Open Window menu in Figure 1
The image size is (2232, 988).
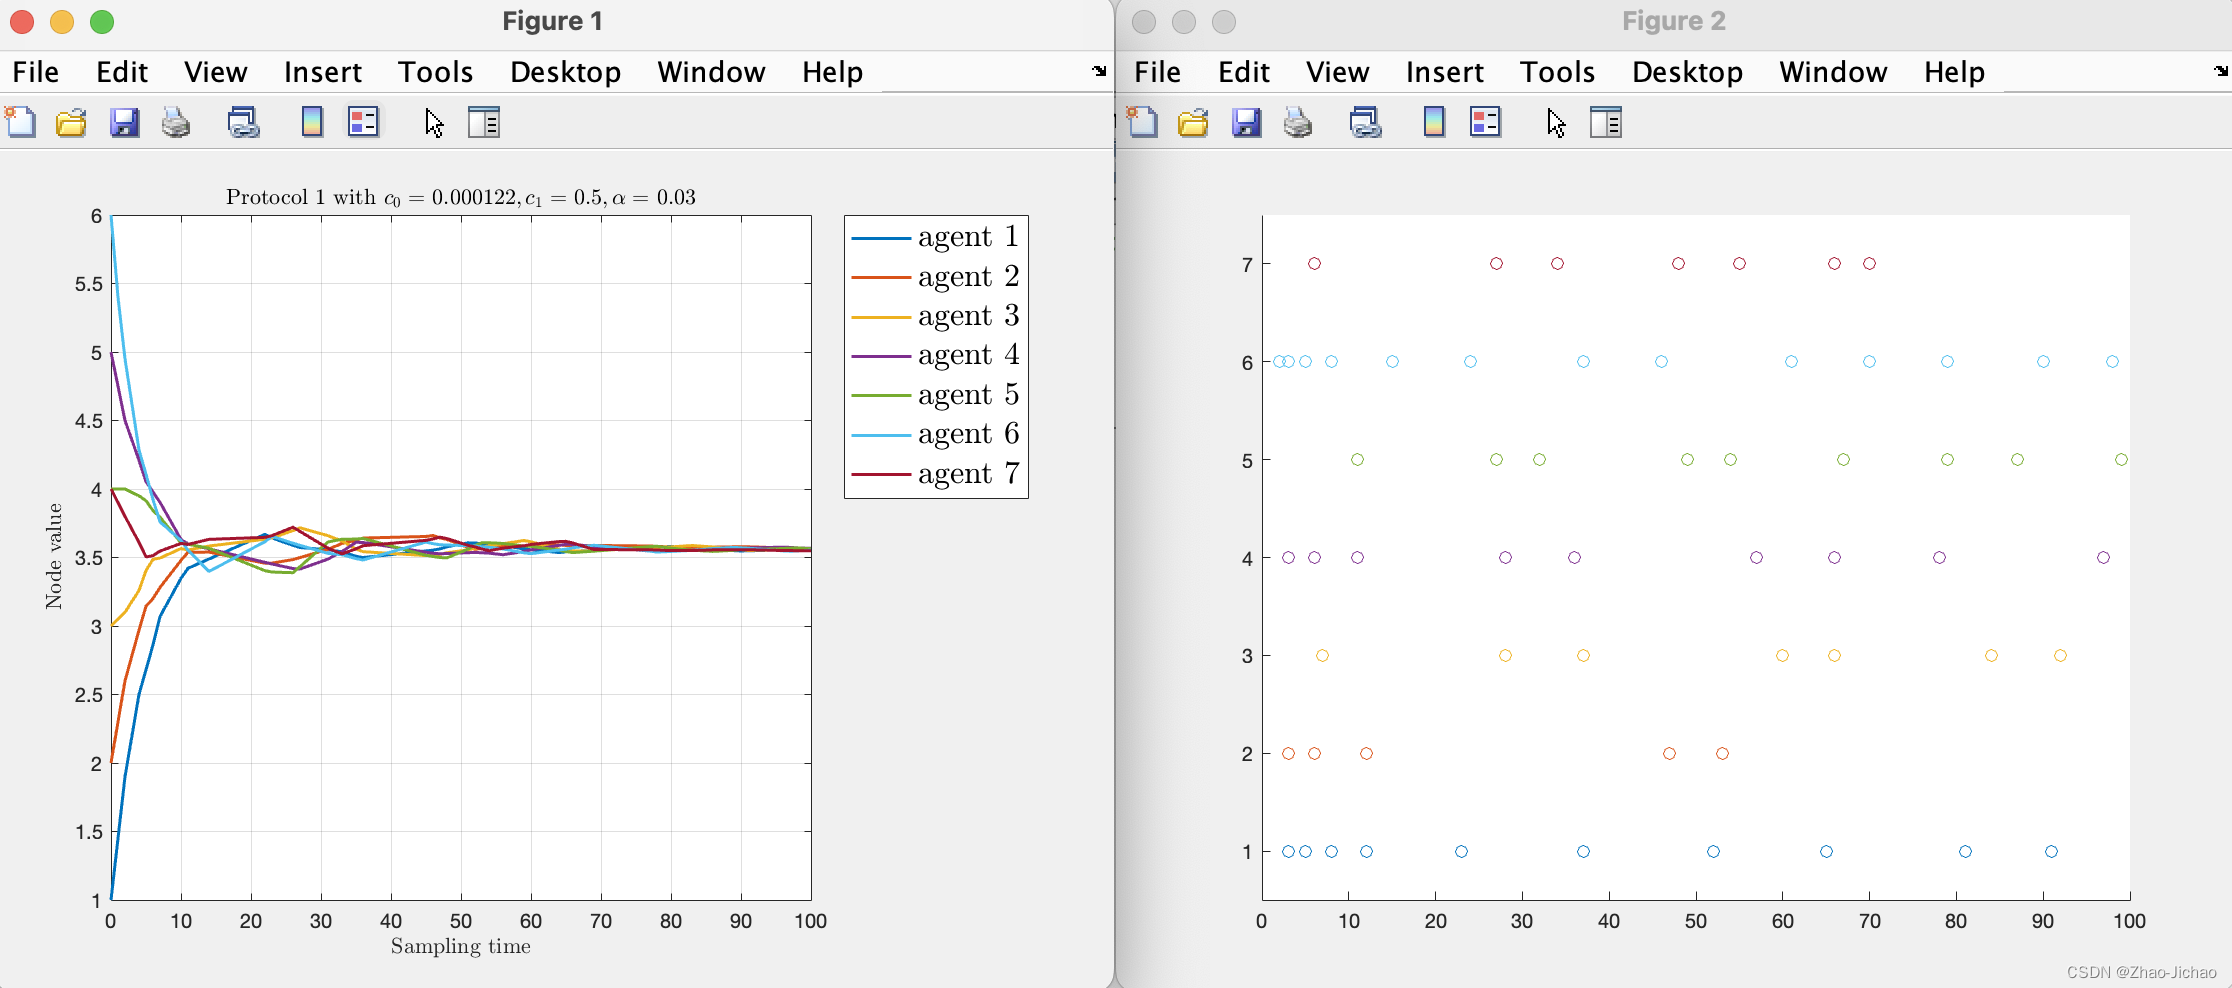(x=712, y=72)
